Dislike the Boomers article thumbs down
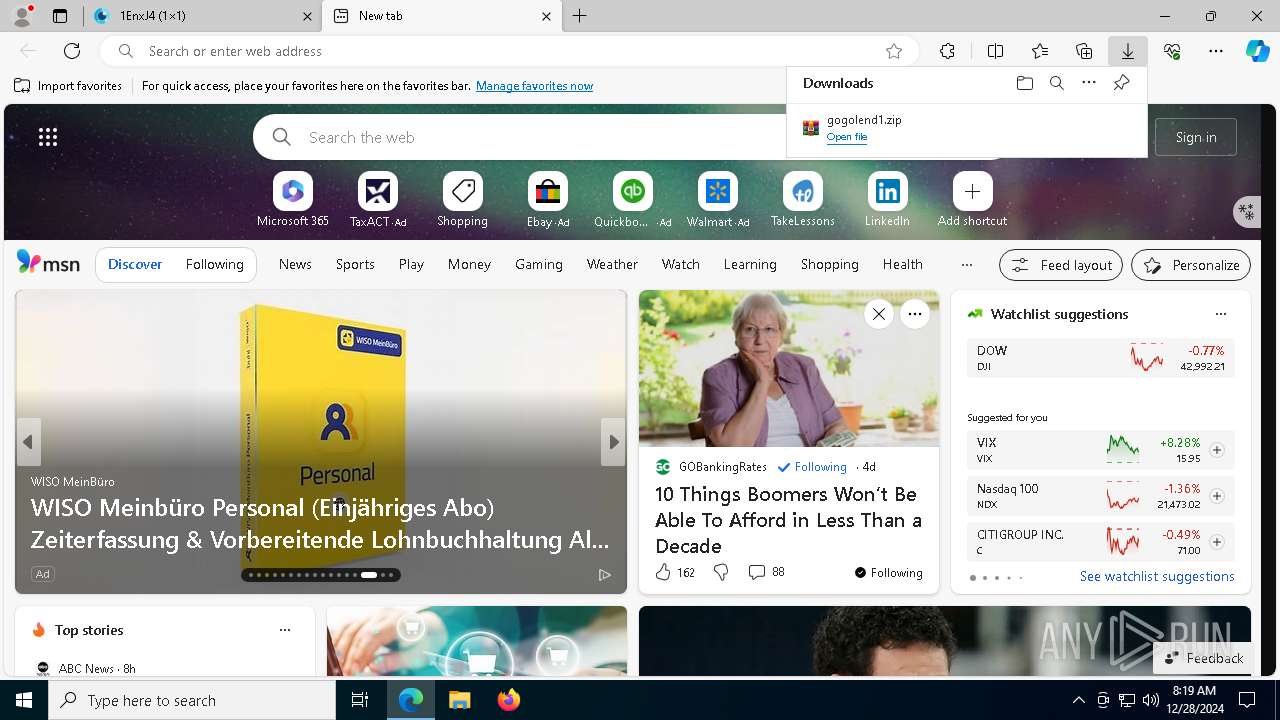 [x=720, y=572]
